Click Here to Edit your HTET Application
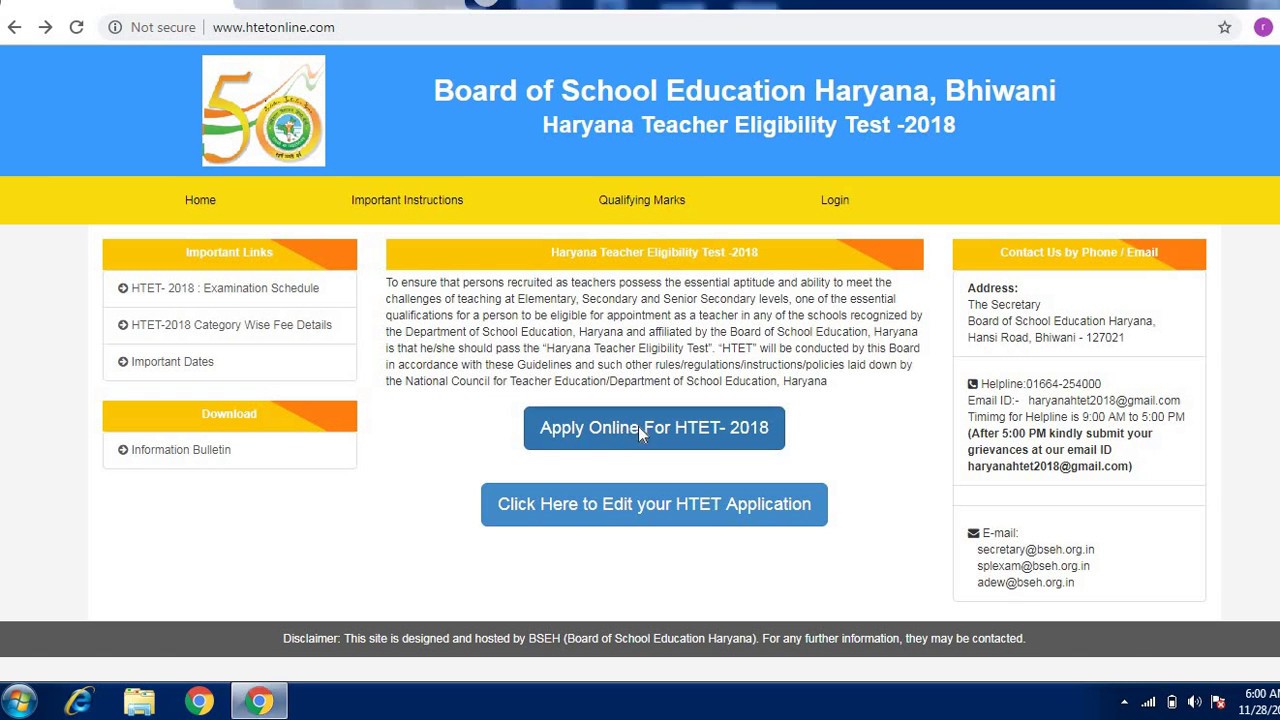This screenshot has height=720, width=1280. pos(654,504)
